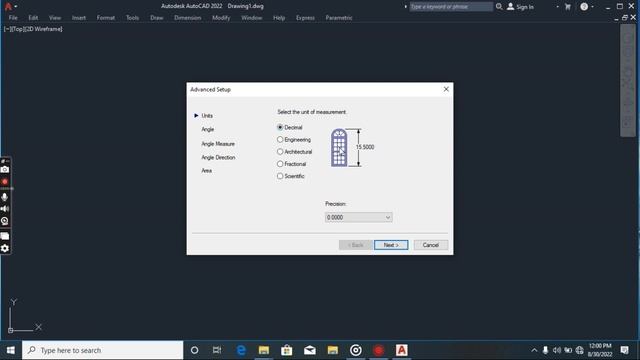Click the Type here to search box
This screenshot has width=640, height=360.
[x=102, y=350]
